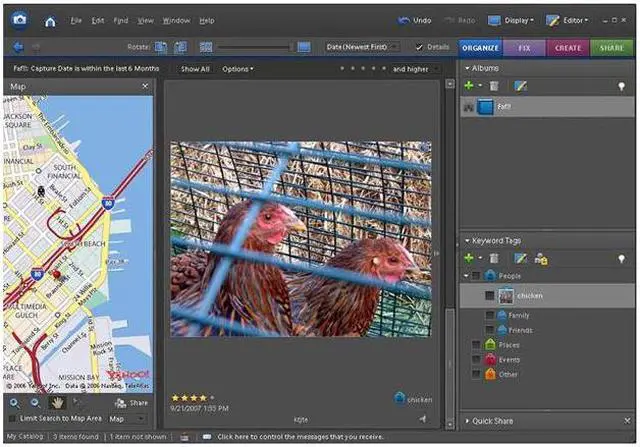Viewport: 640px width, 447px height.
Task: Open the Map type dropdown
Action: pyautogui.click(x=127, y=419)
